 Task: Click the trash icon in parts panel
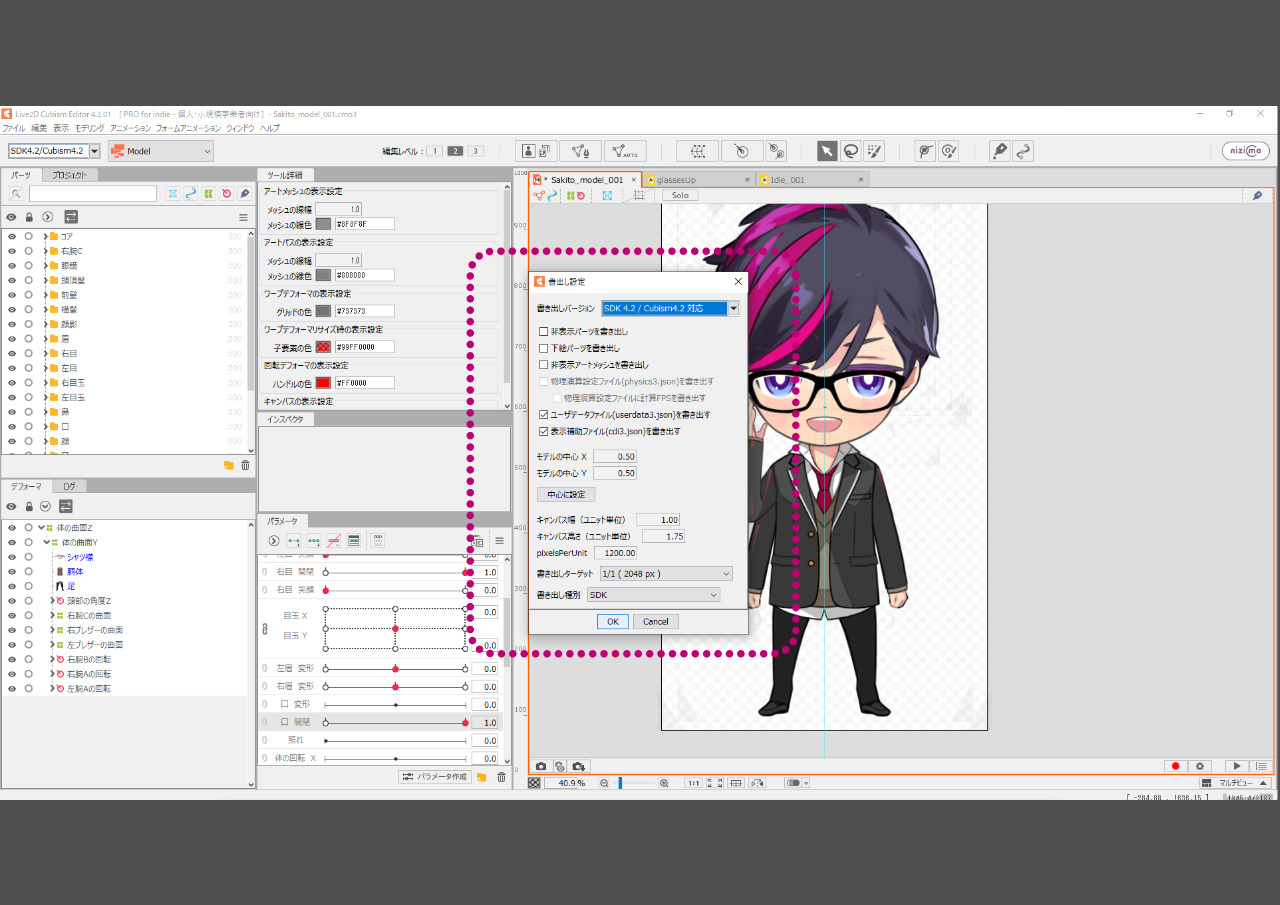[245, 465]
